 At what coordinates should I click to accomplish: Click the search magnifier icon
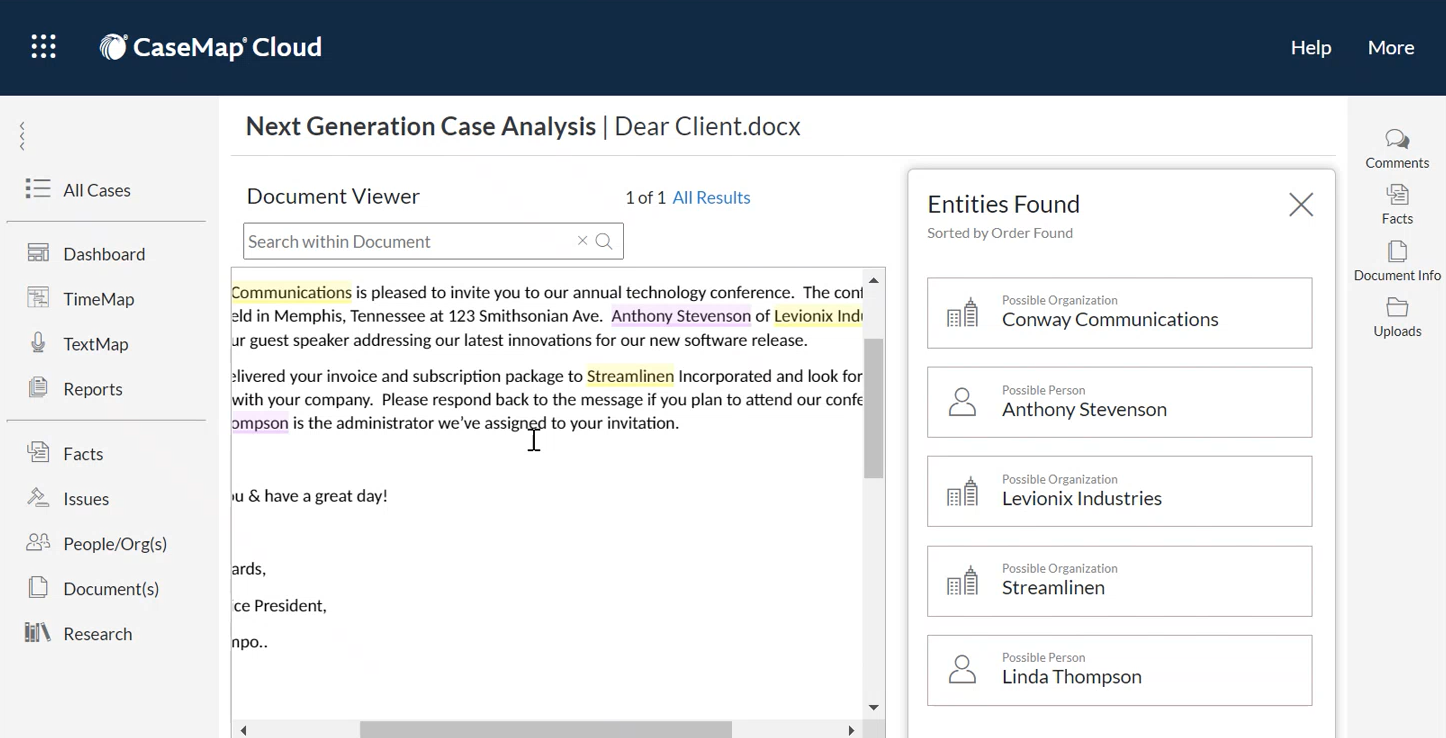click(x=604, y=241)
